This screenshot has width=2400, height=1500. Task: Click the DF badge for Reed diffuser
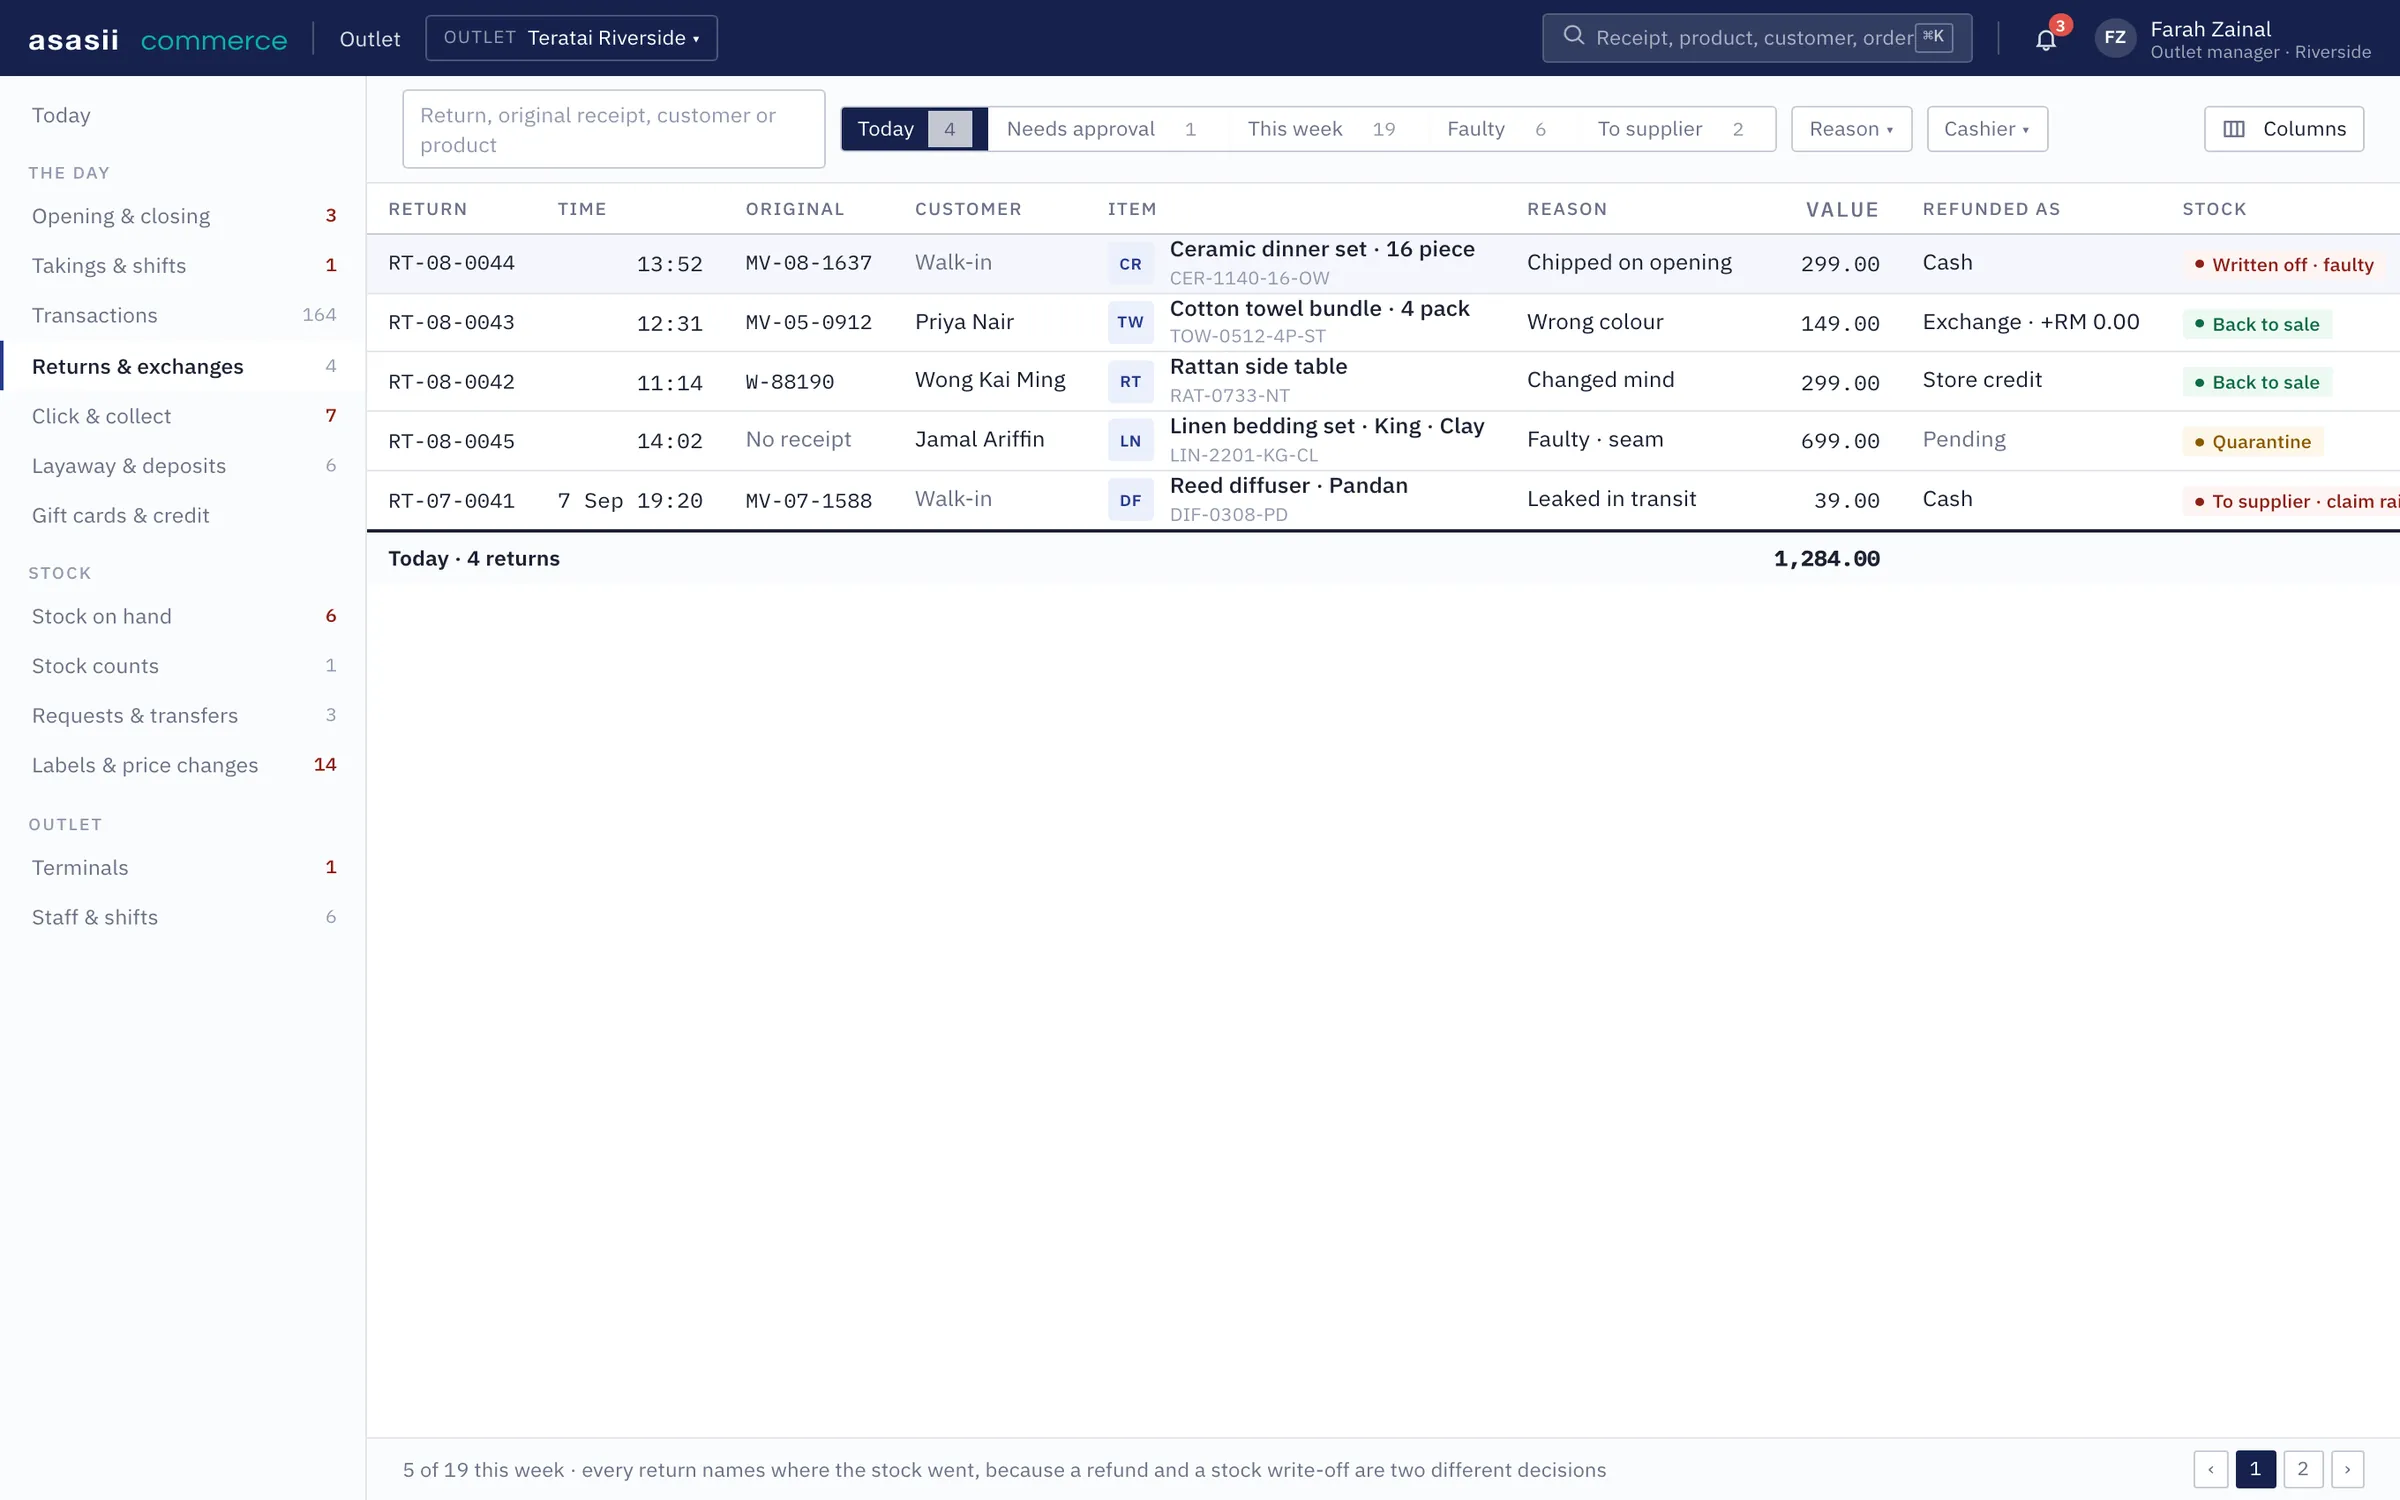coord(1130,500)
